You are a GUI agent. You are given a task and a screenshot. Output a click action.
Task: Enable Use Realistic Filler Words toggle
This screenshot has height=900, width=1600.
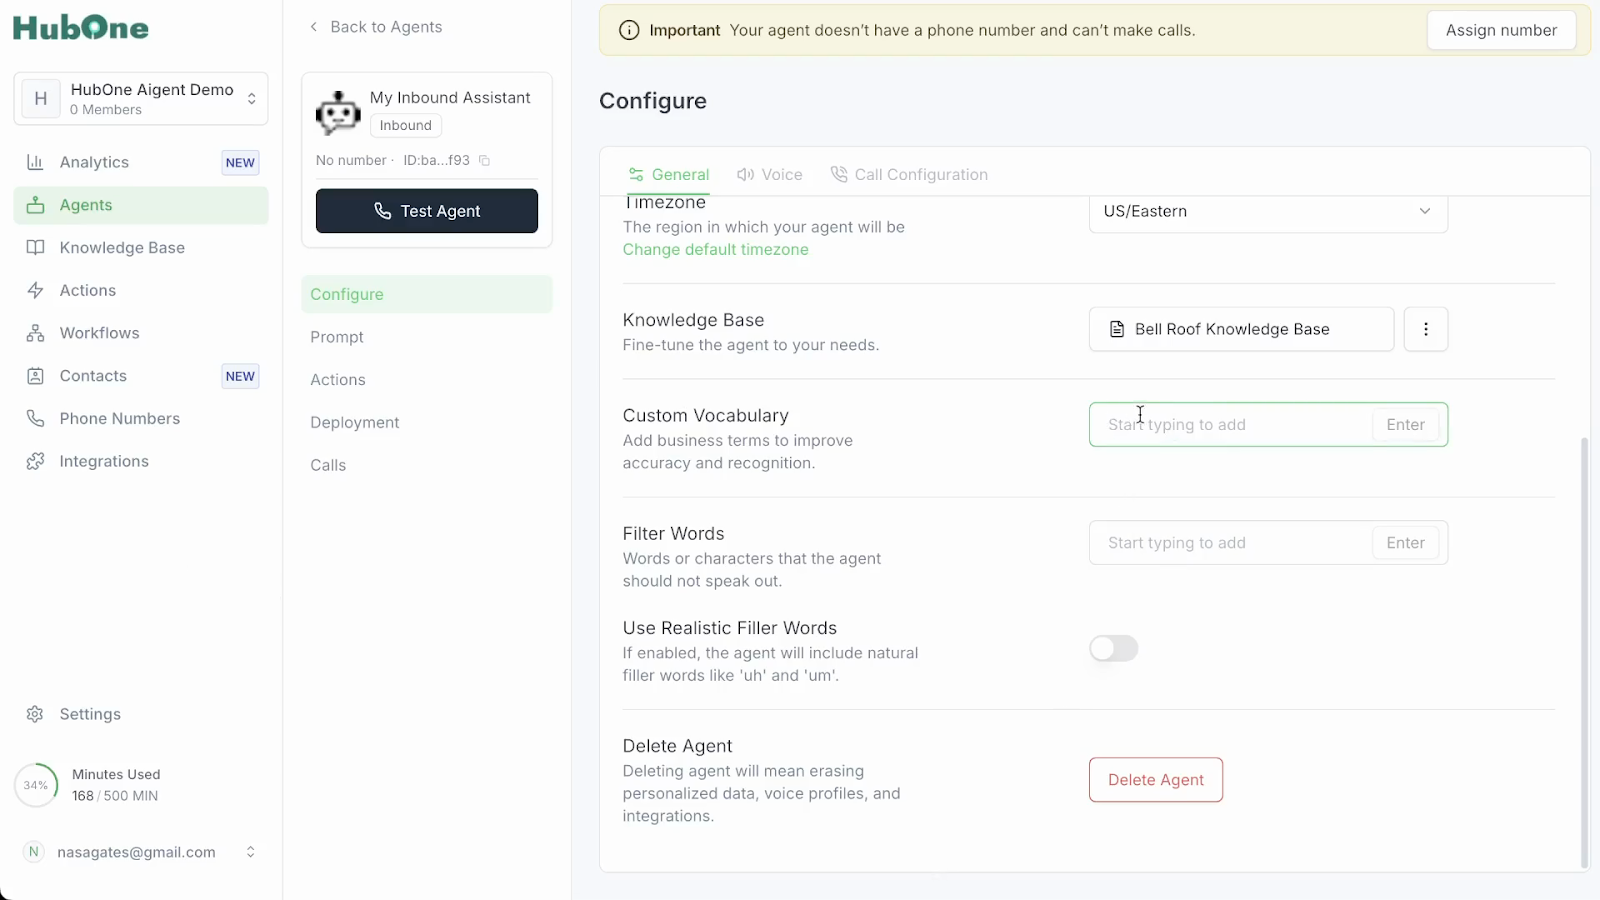[1113, 649]
